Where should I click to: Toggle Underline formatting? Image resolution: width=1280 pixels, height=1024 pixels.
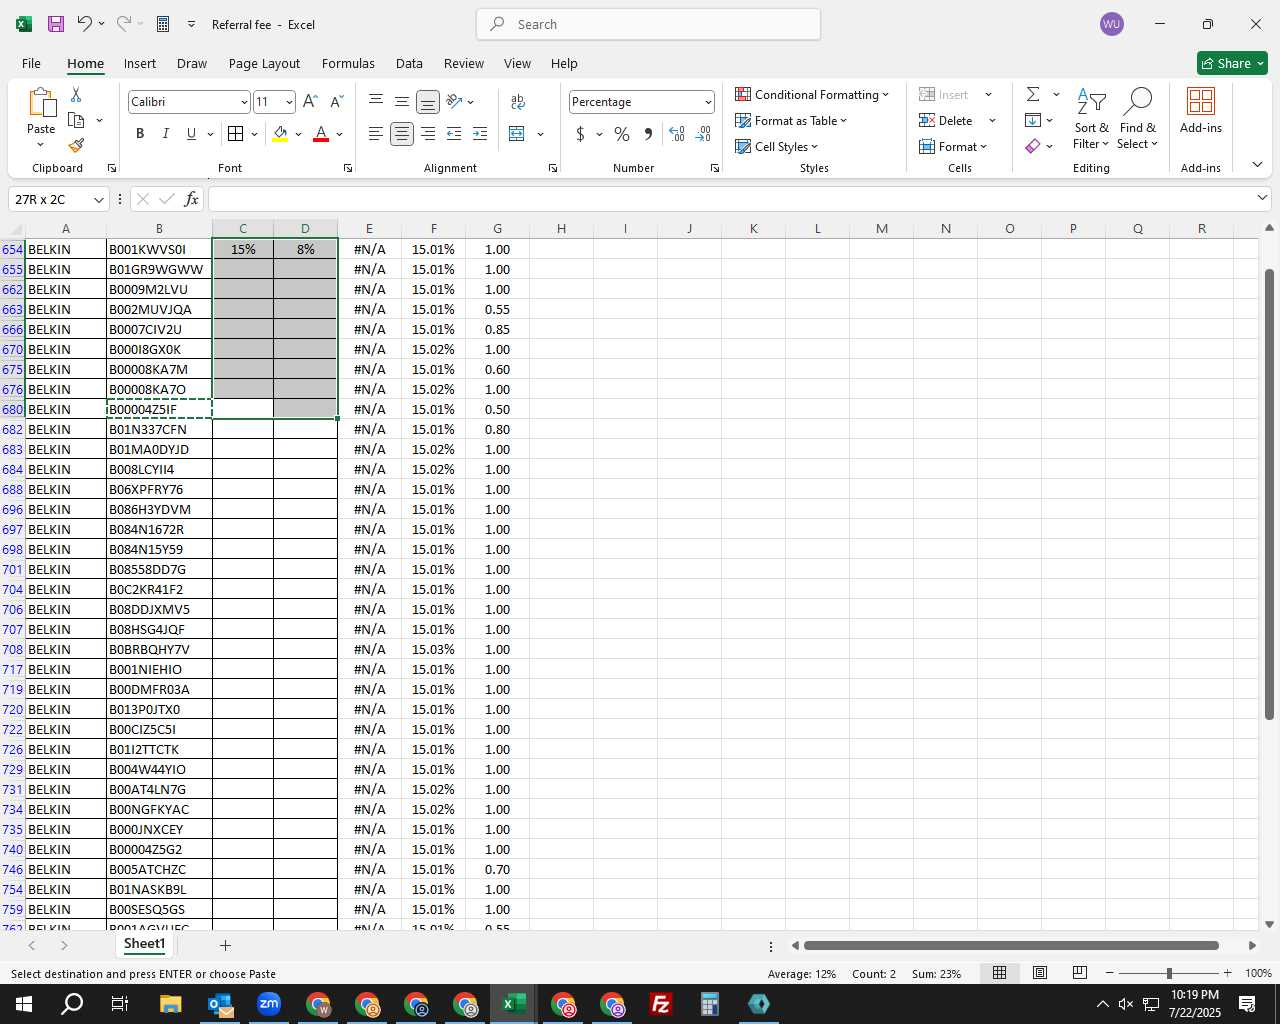[191, 134]
